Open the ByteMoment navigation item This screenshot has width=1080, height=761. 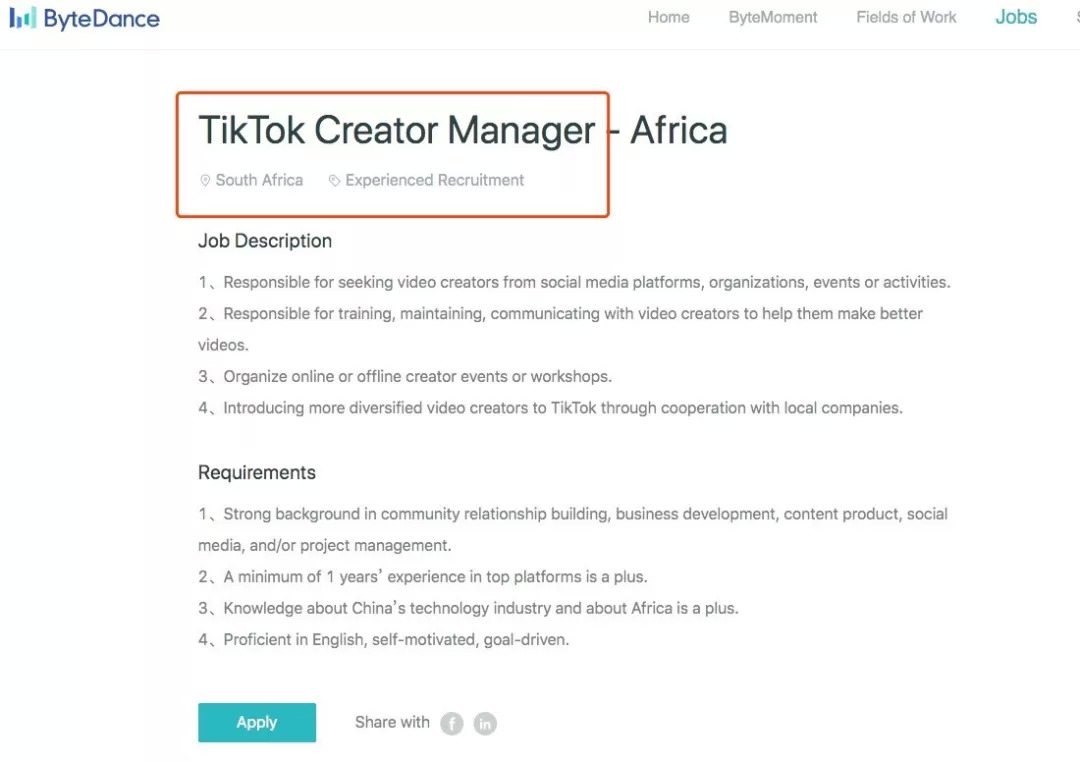tap(773, 17)
